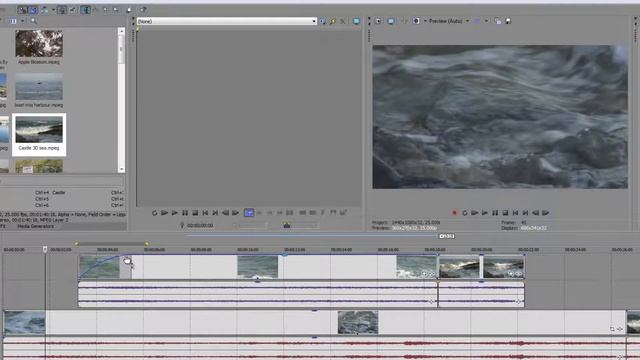Toggle preview on external monitor icon
The height and width of the screenshot is (360, 640).
pyautogui.click(x=391, y=21)
